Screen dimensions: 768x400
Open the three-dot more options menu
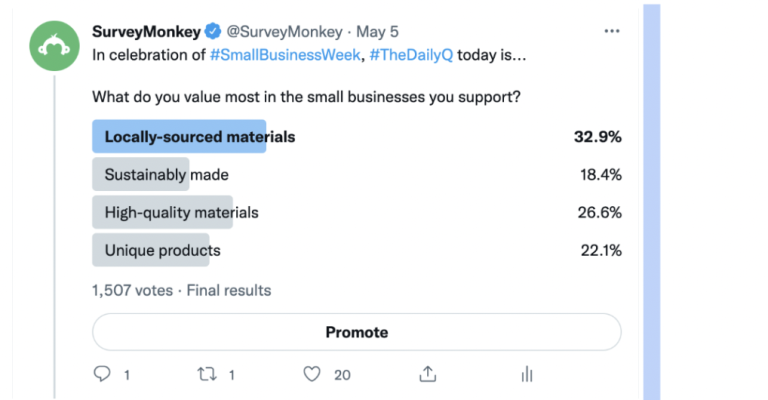612,31
